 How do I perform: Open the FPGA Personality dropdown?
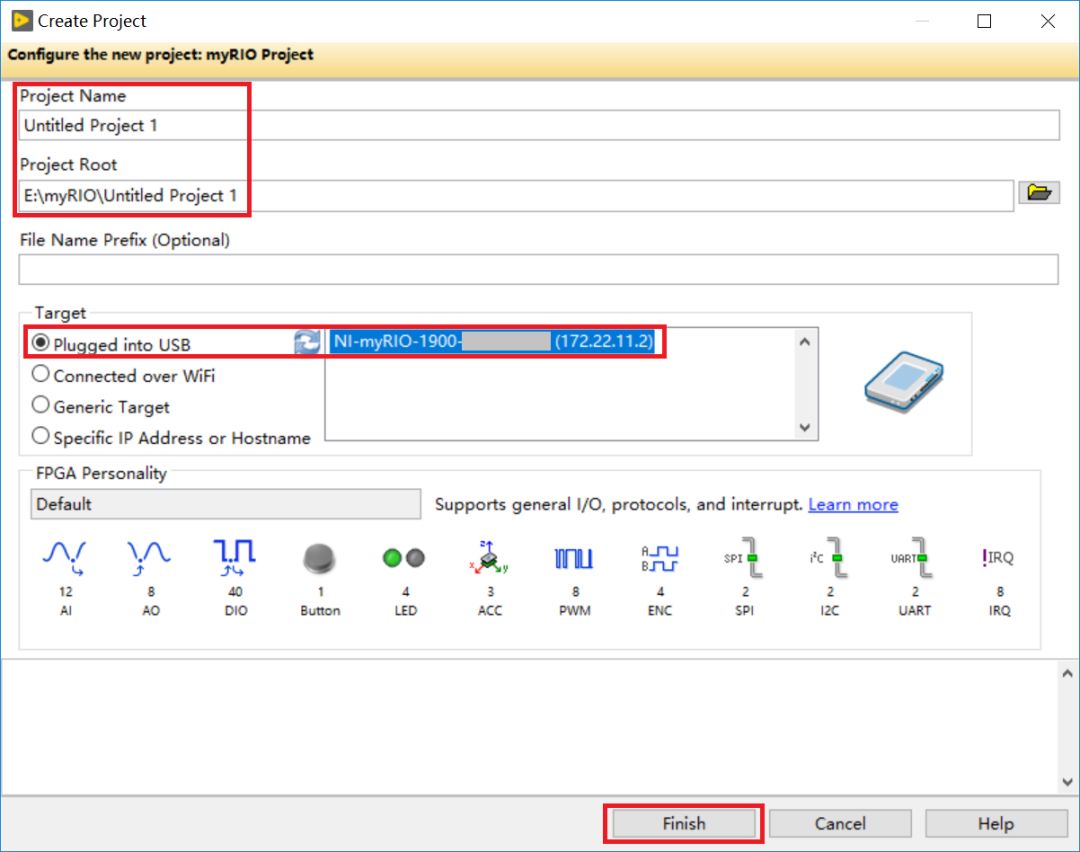coord(225,504)
